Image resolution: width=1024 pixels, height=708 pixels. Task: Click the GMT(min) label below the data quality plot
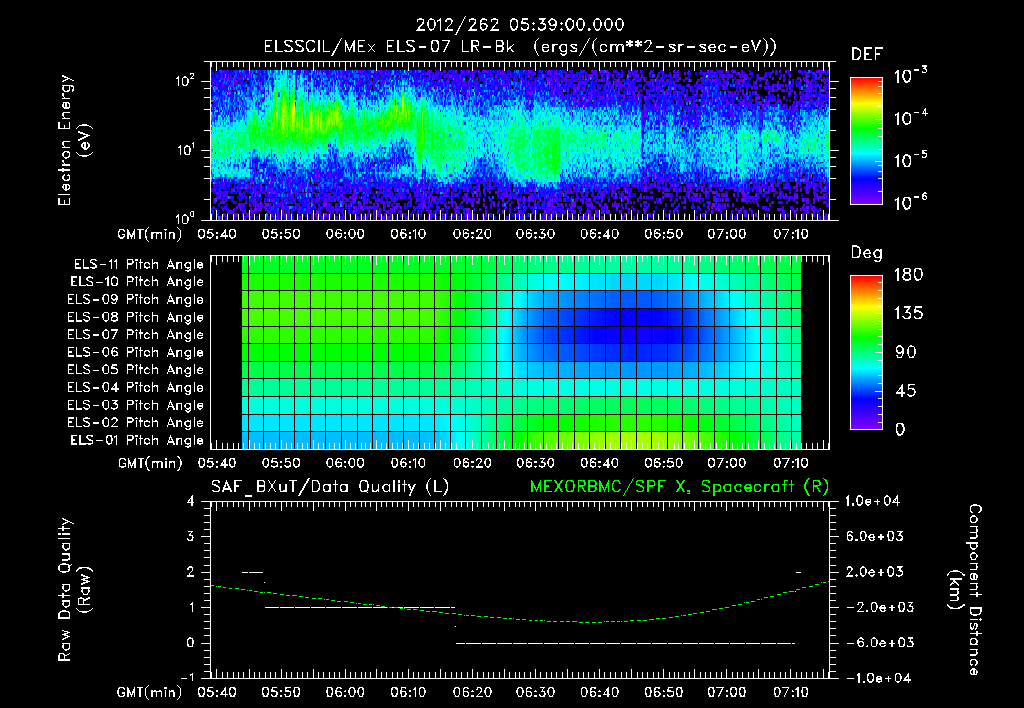(150, 693)
